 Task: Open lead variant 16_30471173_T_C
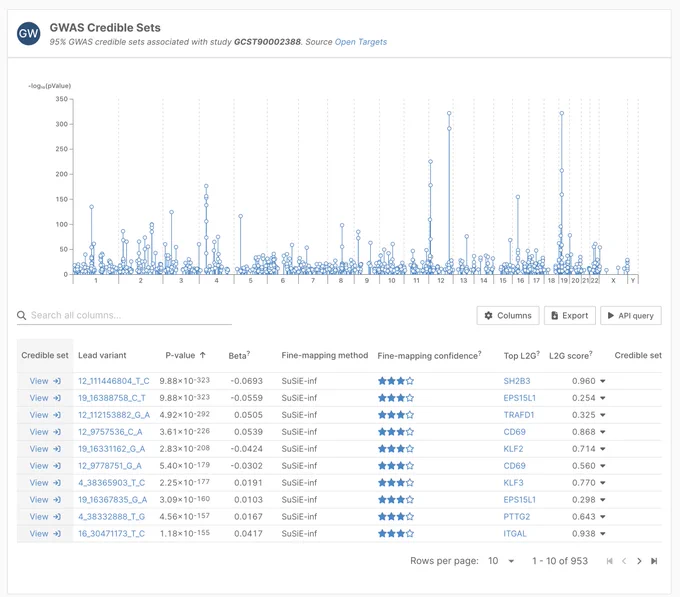click(x=111, y=533)
